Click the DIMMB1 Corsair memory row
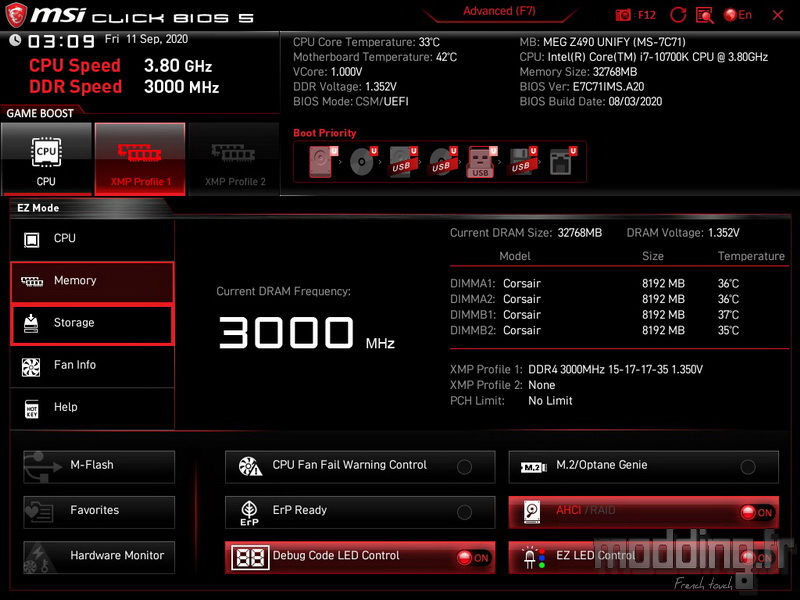This screenshot has width=800, height=600. pyautogui.click(x=595, y=315)
